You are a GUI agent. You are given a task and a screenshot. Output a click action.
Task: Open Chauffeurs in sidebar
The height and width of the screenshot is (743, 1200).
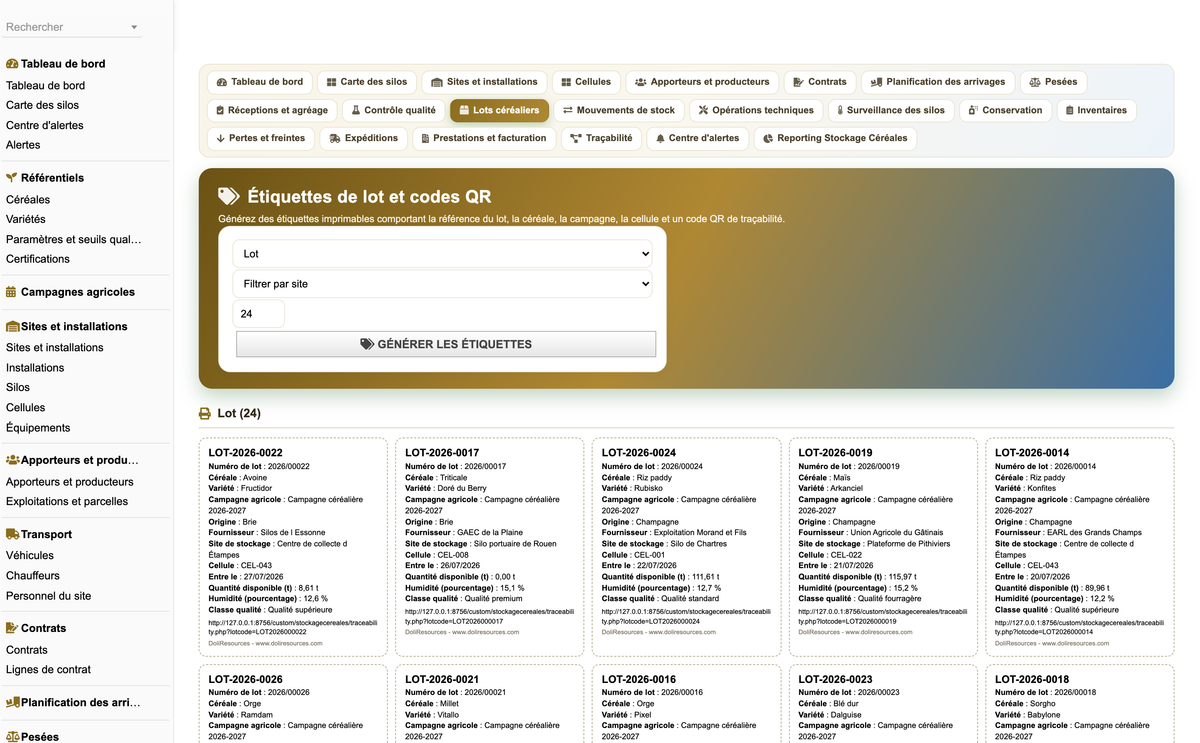point(33,576)
